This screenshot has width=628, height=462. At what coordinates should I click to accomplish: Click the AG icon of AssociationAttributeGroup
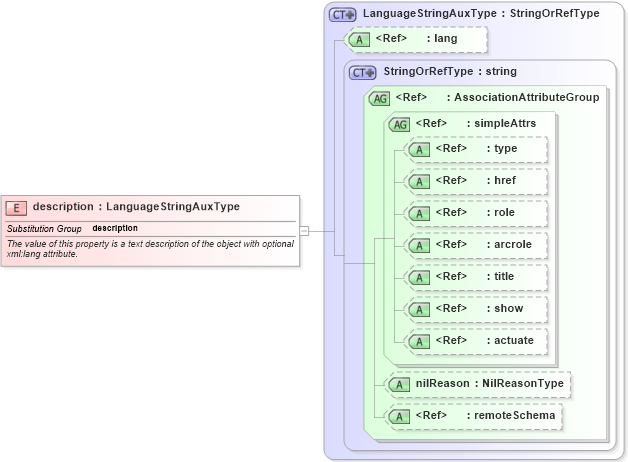pyautogui.click(x=379, y=98)
